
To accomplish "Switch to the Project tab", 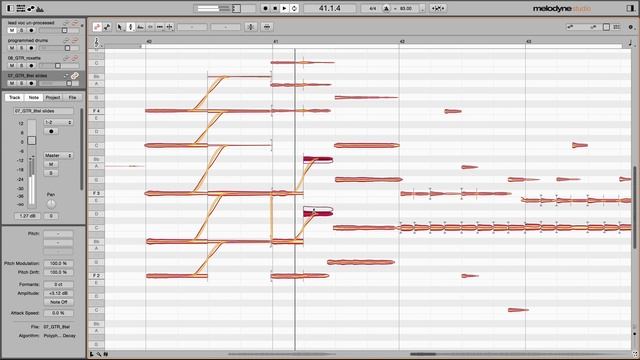I will click(53, 97).
